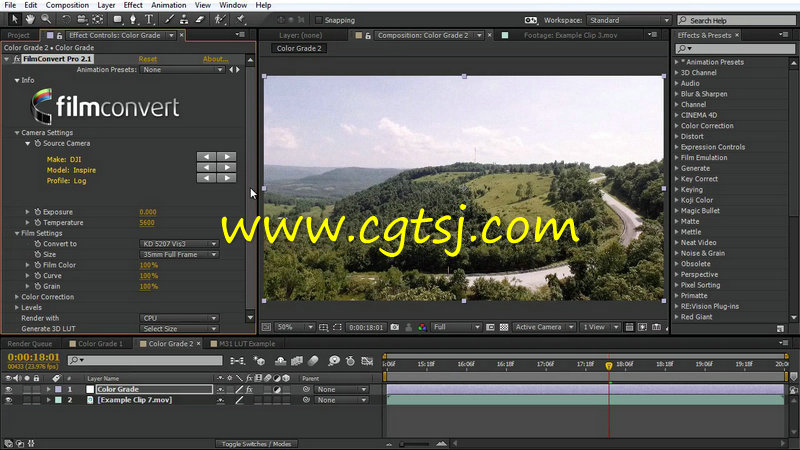Open the Full resolution dropdown
Viewport: 800px width, 450px height.
(x=457, y=327)
